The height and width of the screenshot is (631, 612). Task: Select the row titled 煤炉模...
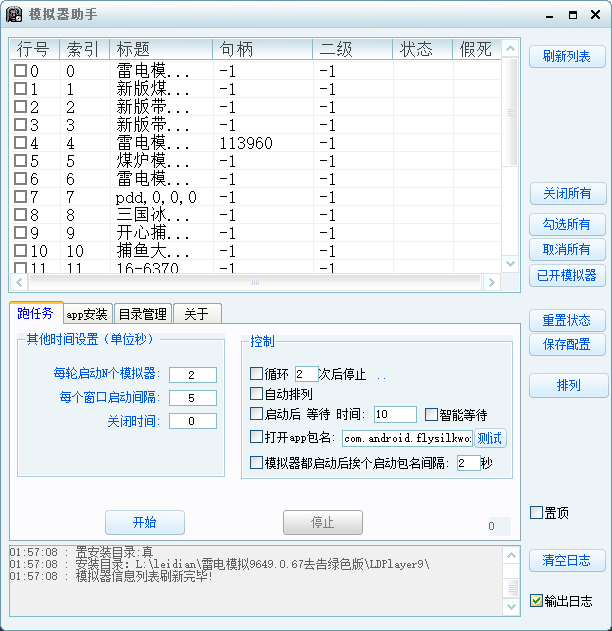click(255, 161)
